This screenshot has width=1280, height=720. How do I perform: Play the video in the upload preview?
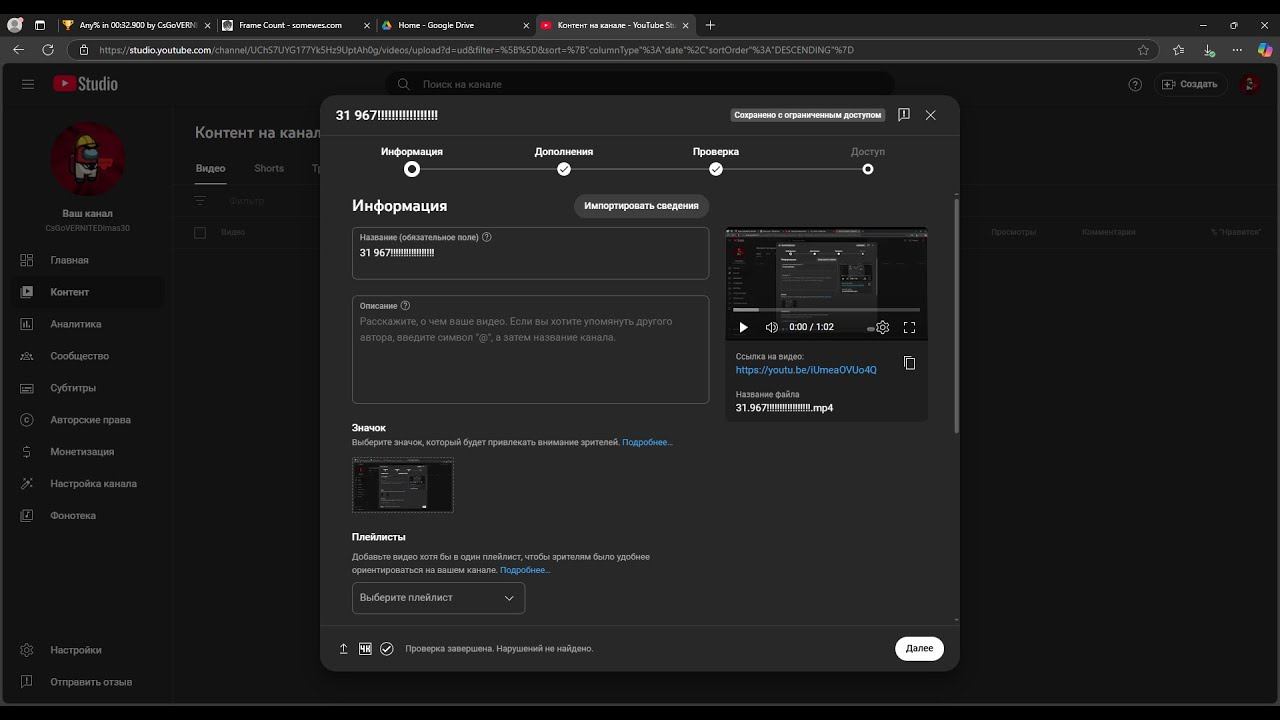tap(743, 327)
